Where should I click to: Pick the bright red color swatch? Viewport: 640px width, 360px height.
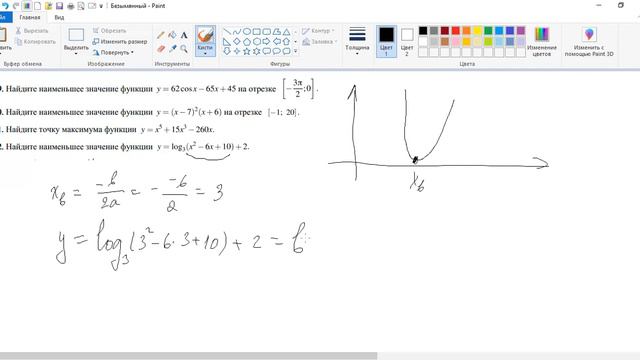pos(456,31)
